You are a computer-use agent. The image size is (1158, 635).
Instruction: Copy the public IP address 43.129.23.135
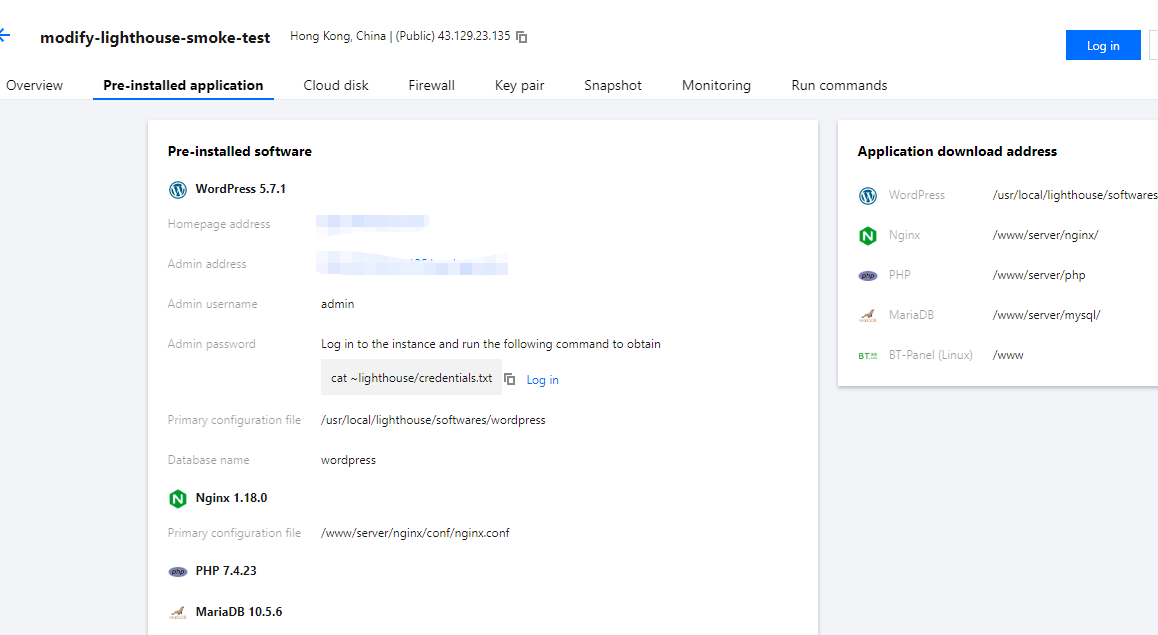[521, 37]
